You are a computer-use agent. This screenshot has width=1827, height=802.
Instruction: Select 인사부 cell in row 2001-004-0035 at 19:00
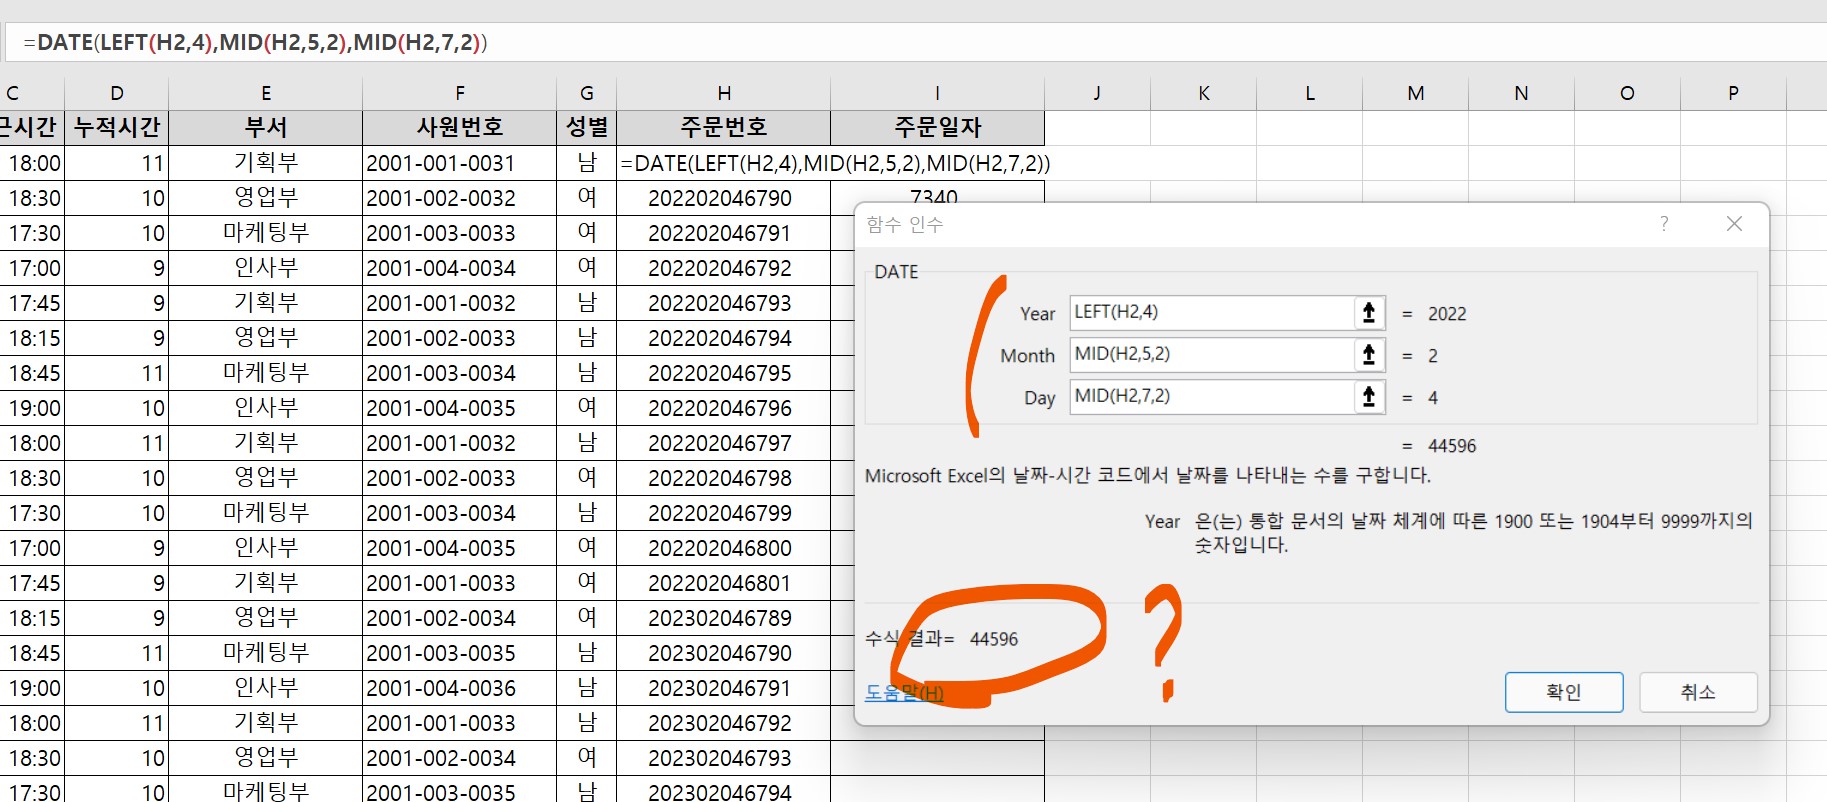pyautogui.click(x=266, y=408)
